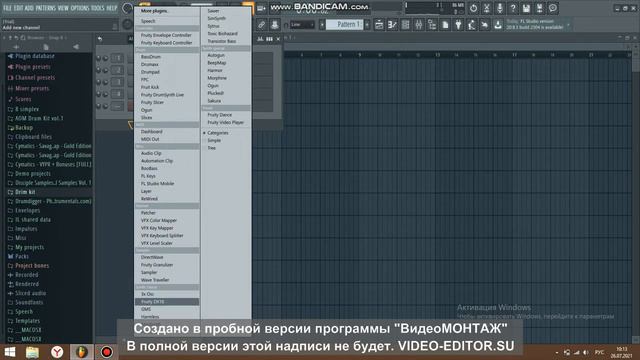Open File Explorer from the taskbar
Image resolution: width=640 pixels, height=360 pixels.
(x=32, y=352)
